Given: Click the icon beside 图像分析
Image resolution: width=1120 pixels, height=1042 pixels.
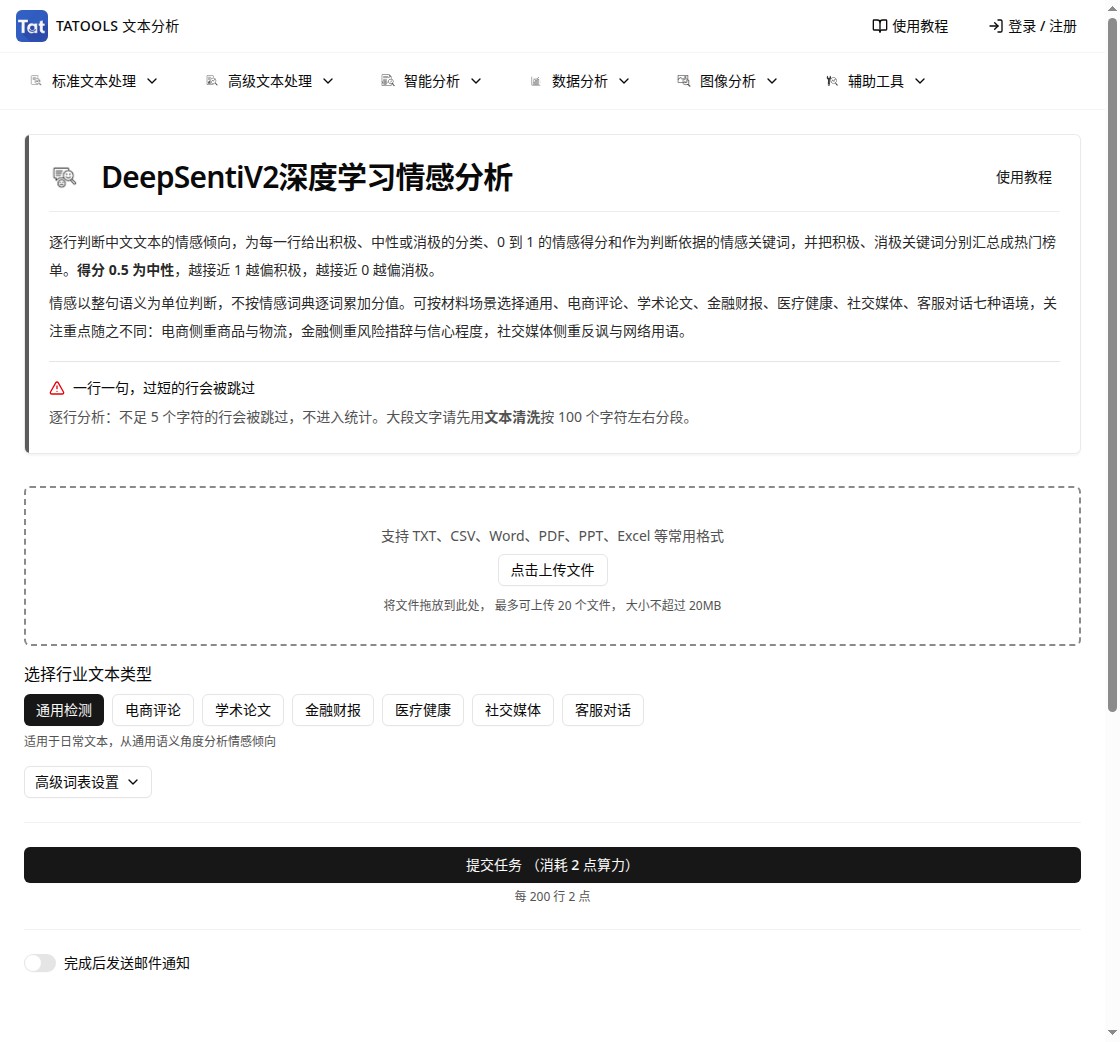Looking at the screenshot, I should click(x=684, y=81).
